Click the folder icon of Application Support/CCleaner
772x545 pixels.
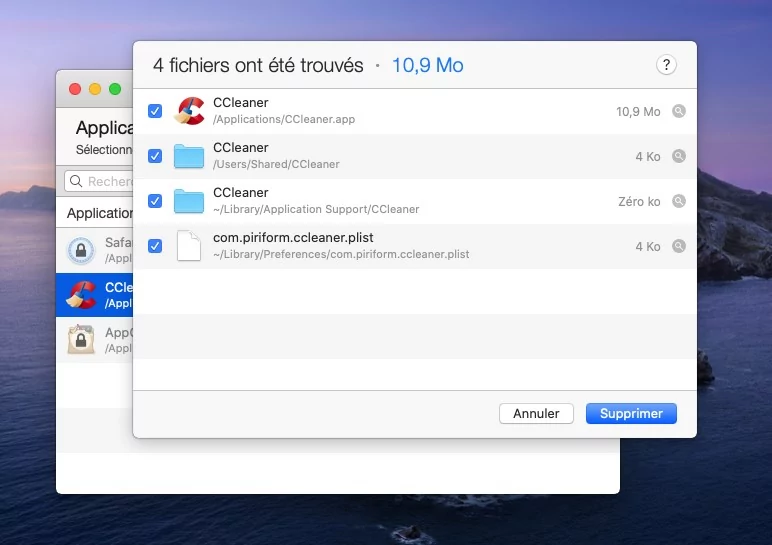[189, 201]
